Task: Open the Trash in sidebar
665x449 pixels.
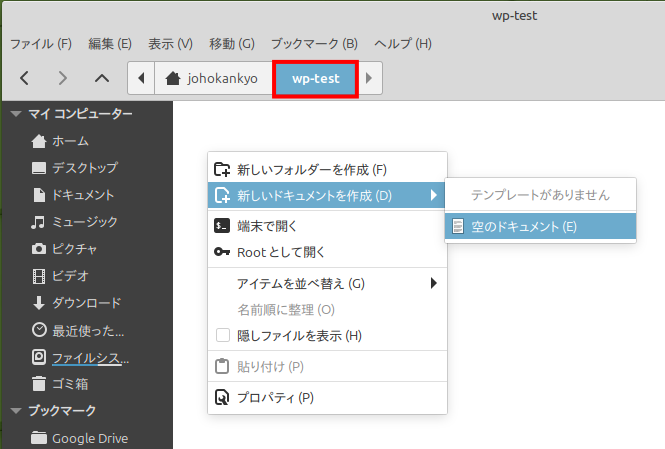Action: (x=70, y=383)
